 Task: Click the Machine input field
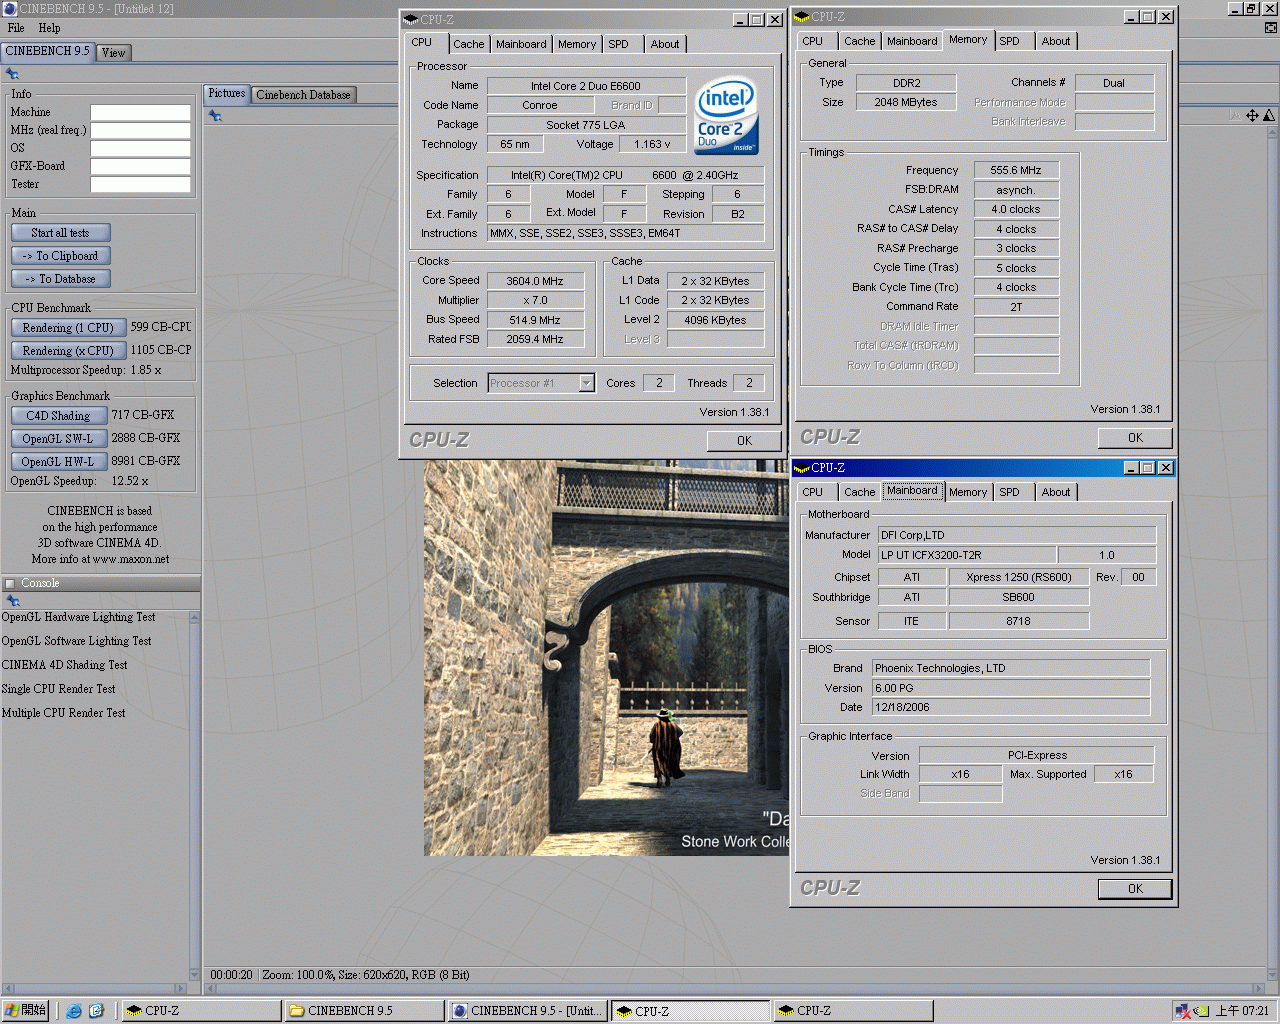(x=140, y=112)
